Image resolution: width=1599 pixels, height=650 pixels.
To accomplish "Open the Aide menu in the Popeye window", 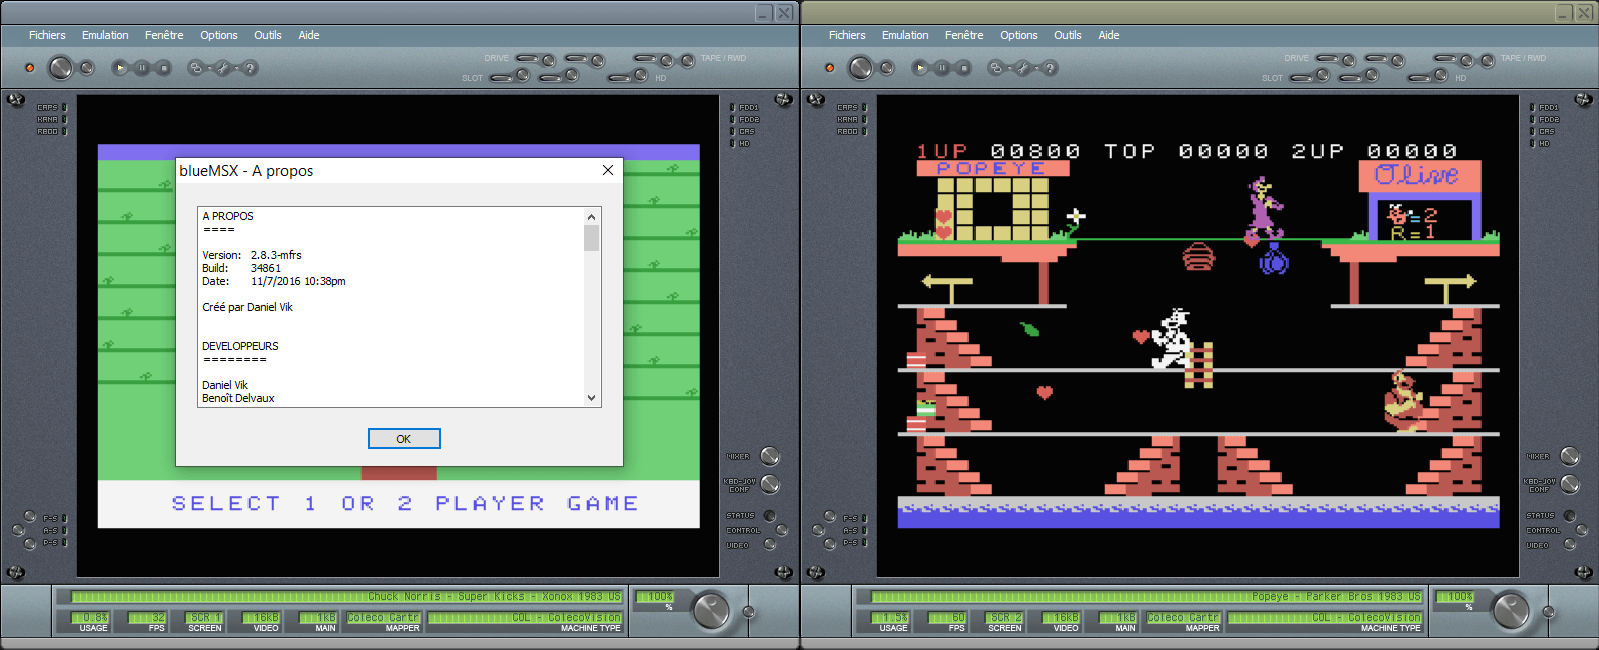I will [x=1109, y=35].
